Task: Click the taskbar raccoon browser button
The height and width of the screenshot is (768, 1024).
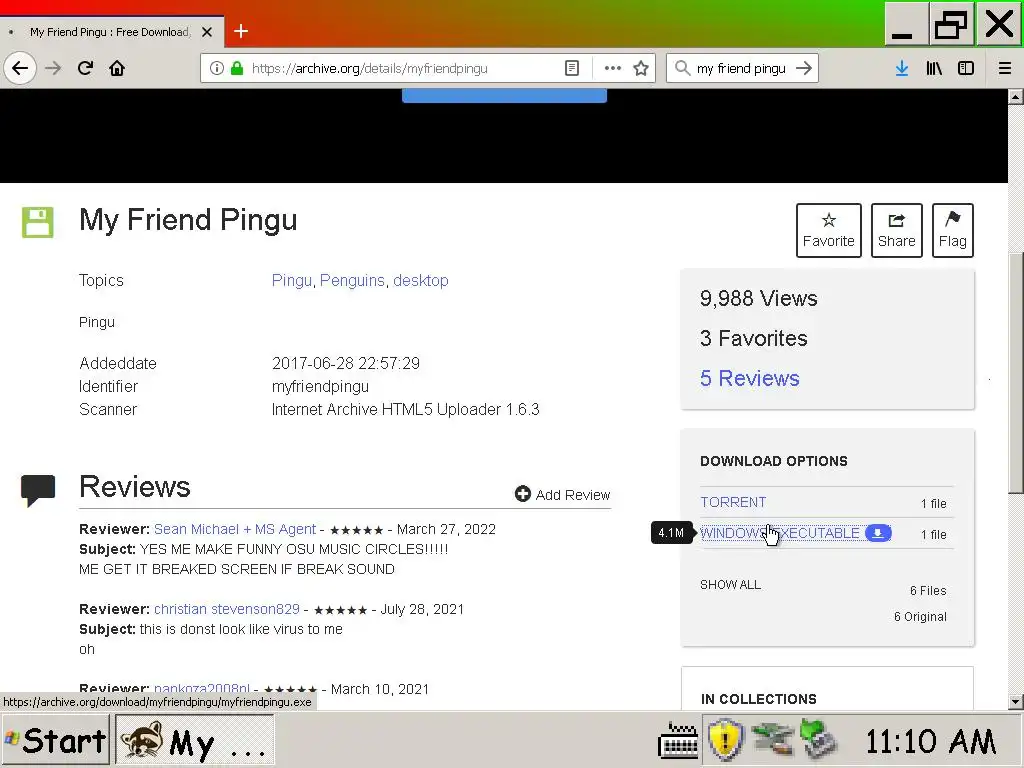Action: click(195, 740)
